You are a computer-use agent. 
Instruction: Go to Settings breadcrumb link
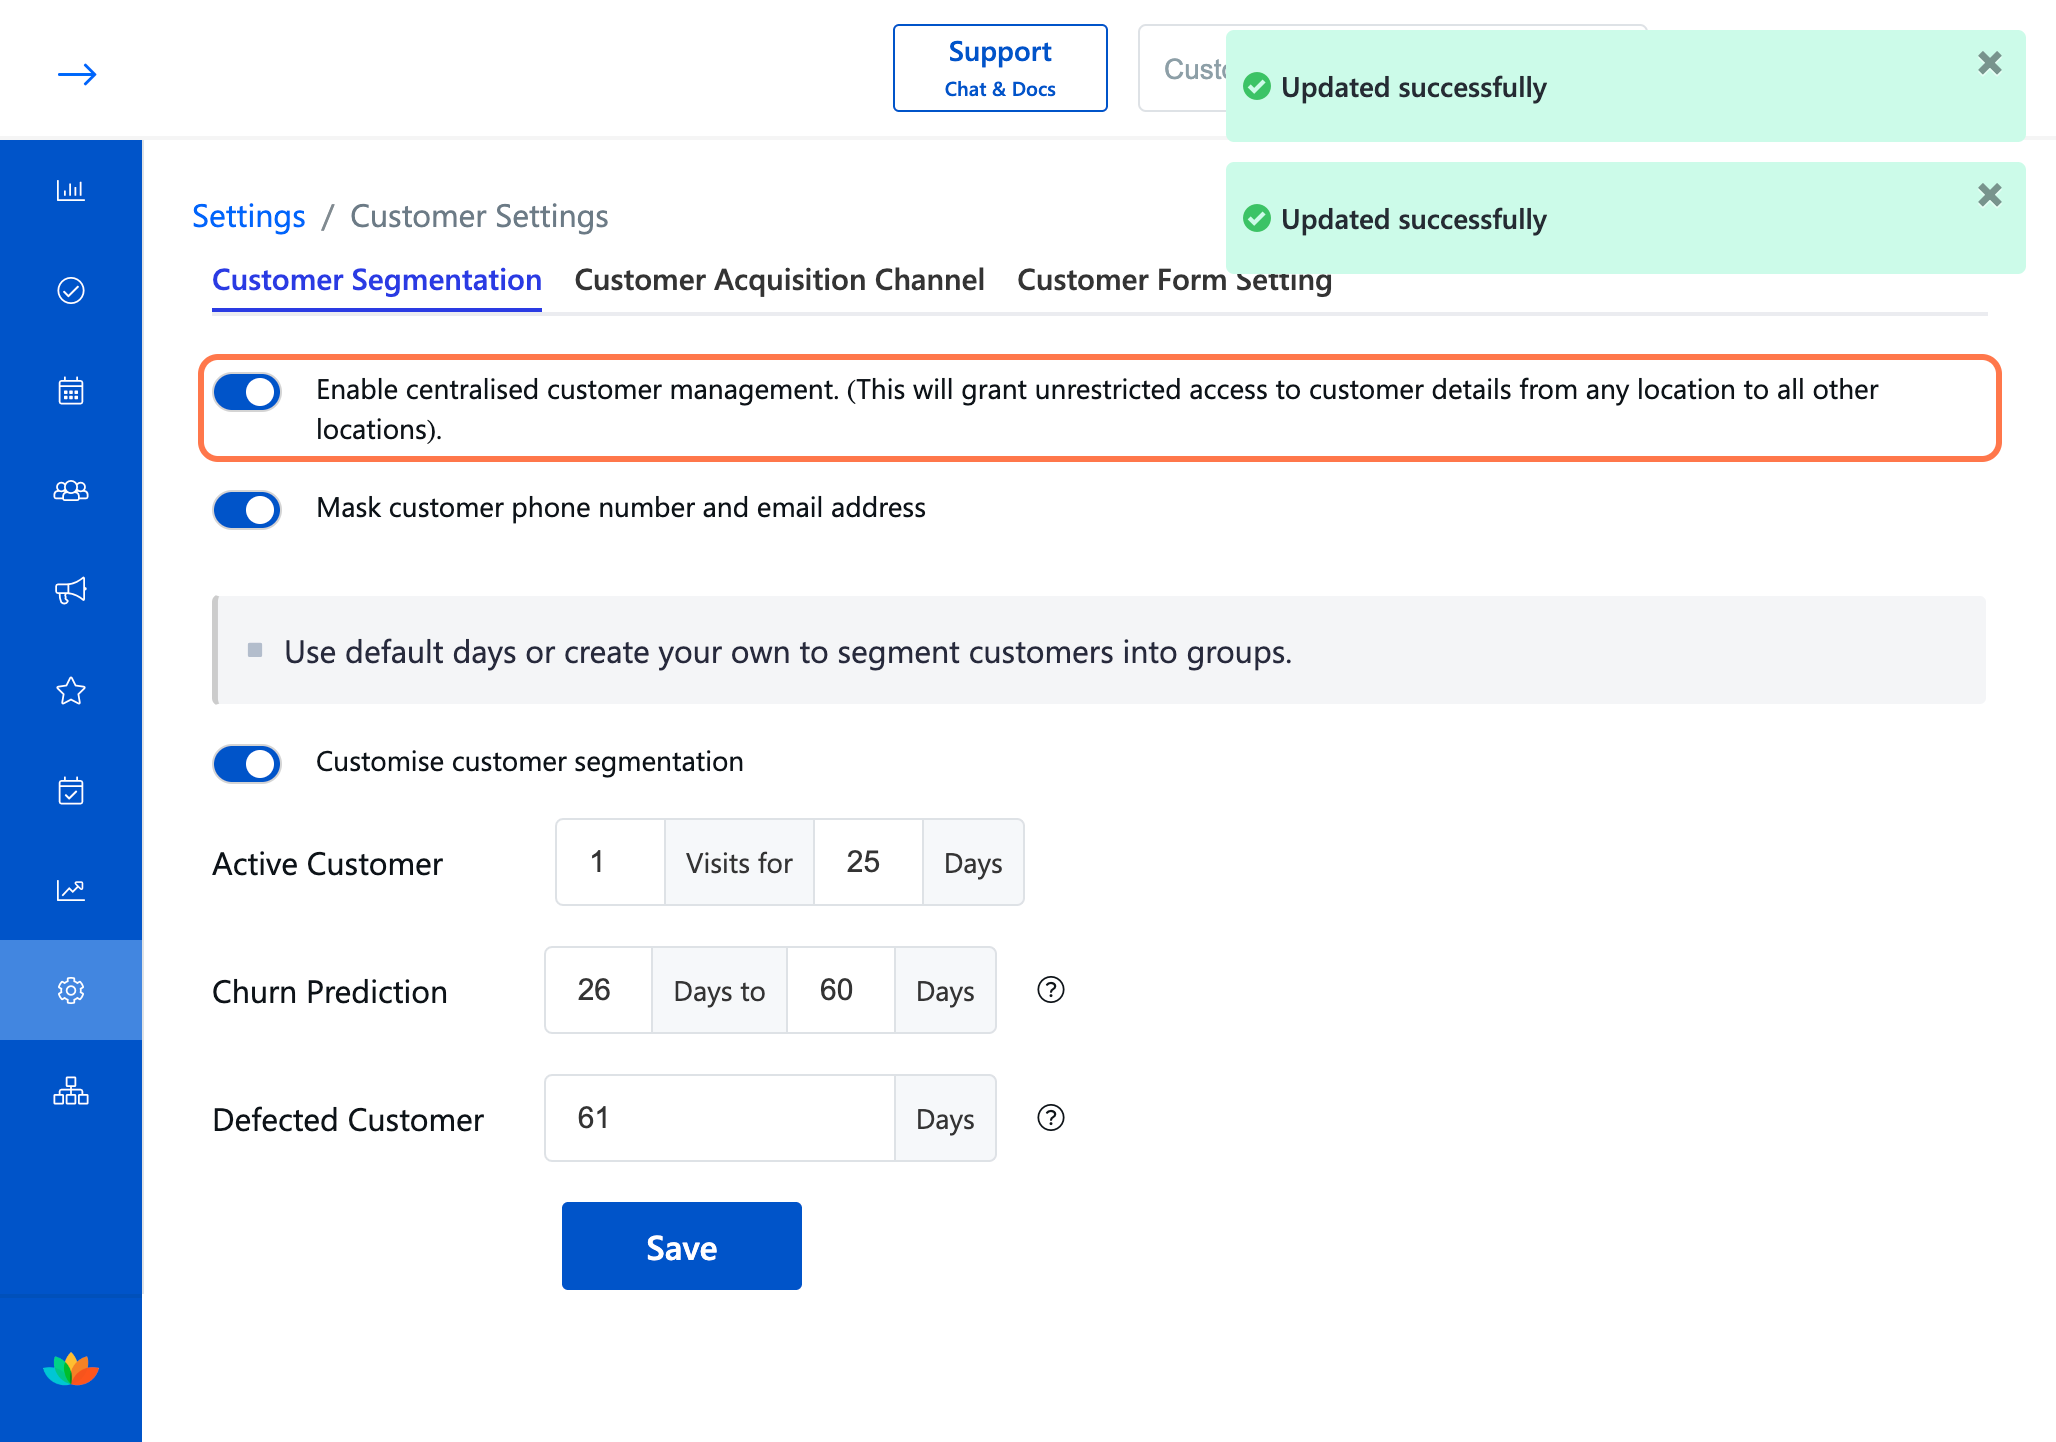click(249, 216)
